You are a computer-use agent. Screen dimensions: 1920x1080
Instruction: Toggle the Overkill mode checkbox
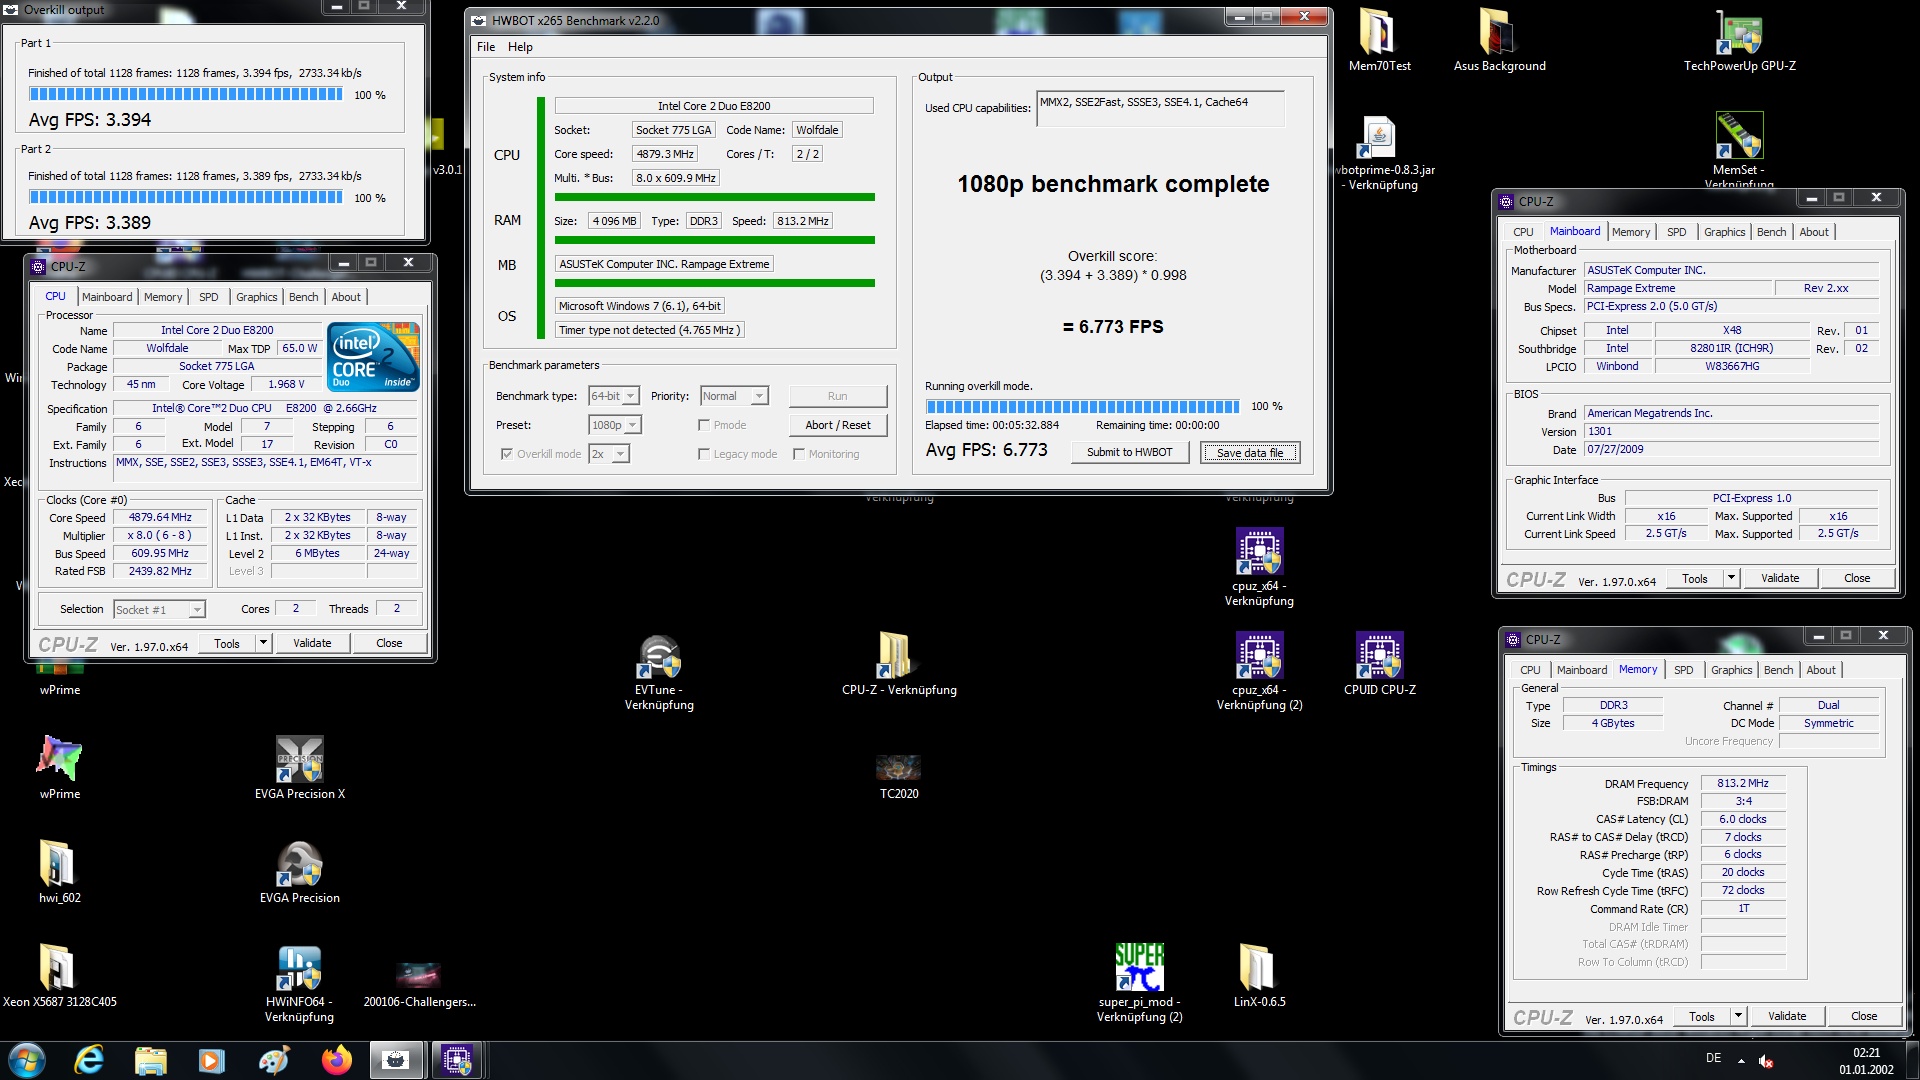(507, 454)
